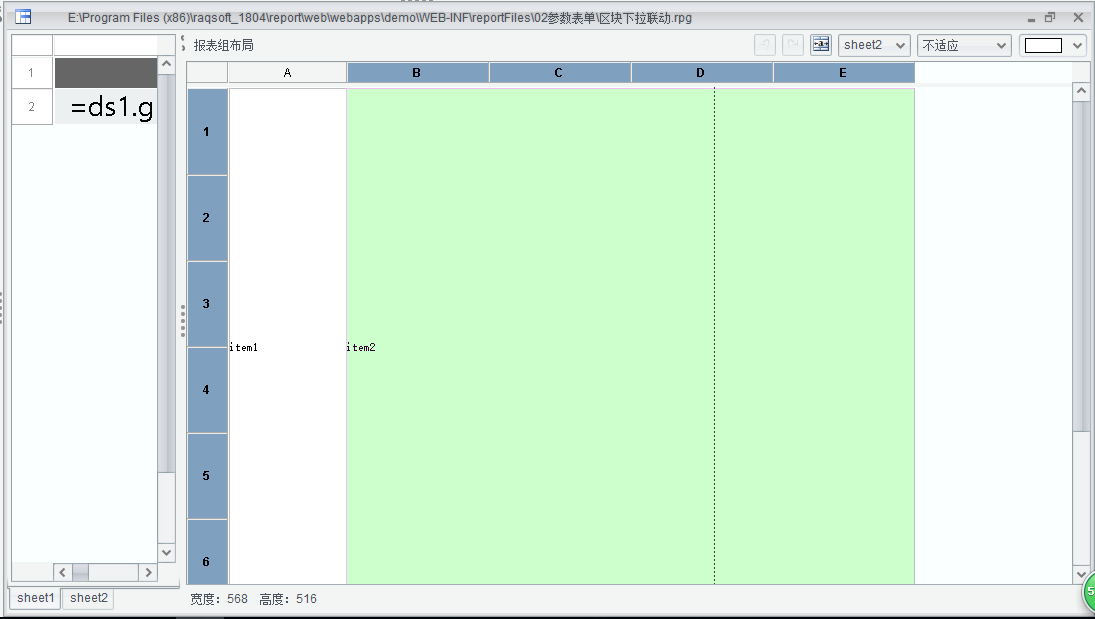
Task: Open the 不适应 fit mode dropdown
Action: coord(964,45)
